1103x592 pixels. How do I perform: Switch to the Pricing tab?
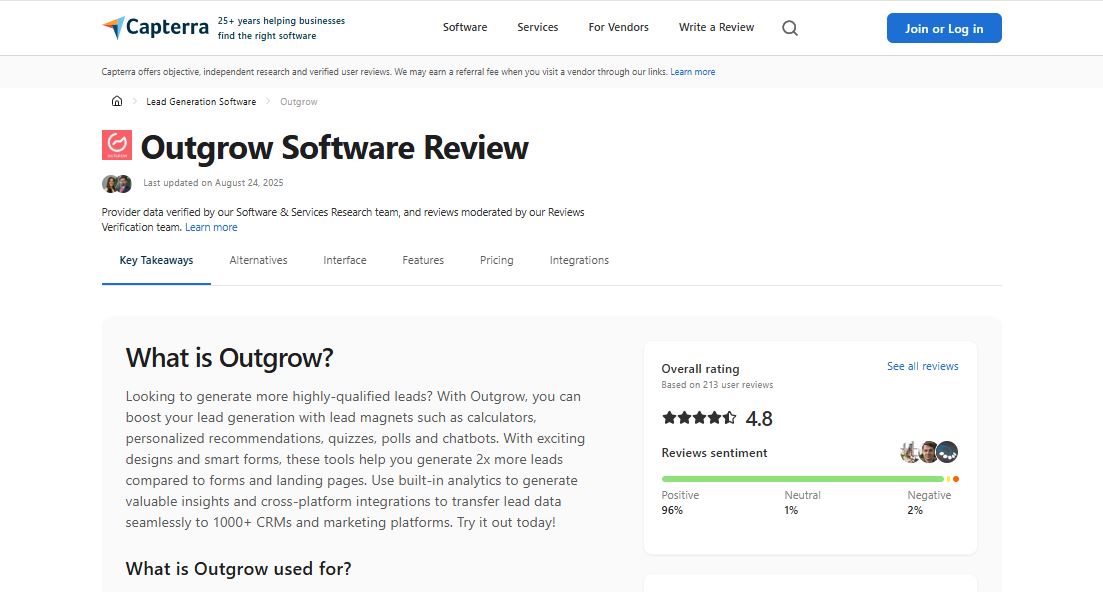pyautogui.click(x=496, y=260)
